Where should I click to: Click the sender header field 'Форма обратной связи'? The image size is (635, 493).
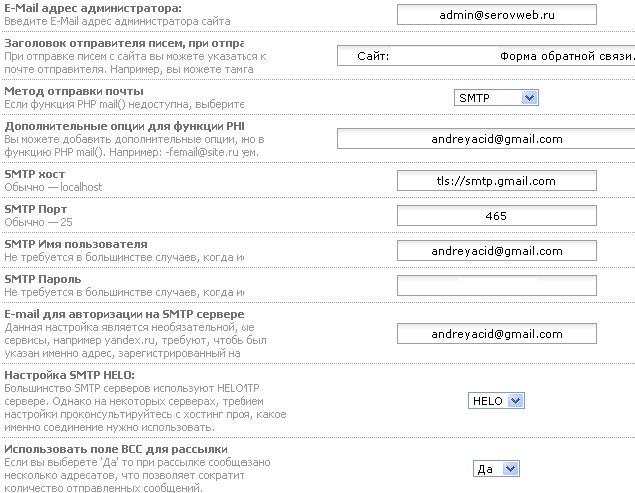pos(485,57)
